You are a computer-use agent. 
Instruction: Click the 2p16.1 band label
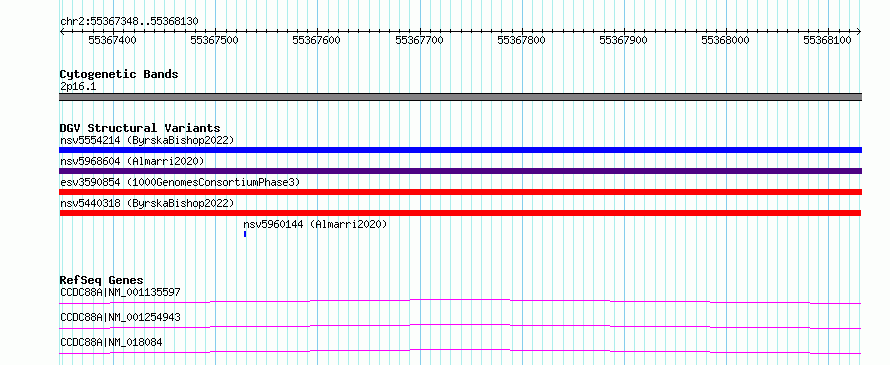tap(78, 87)
